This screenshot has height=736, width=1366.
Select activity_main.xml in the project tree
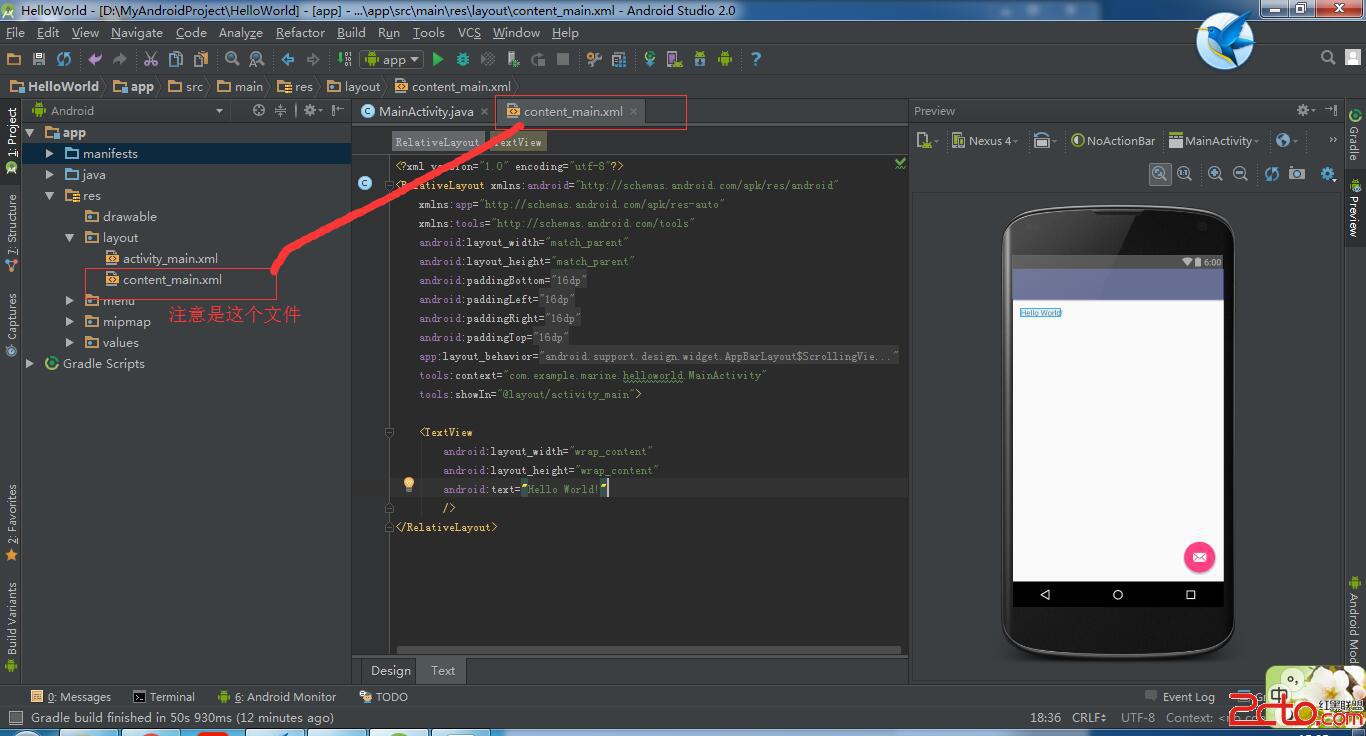point(170,259)
